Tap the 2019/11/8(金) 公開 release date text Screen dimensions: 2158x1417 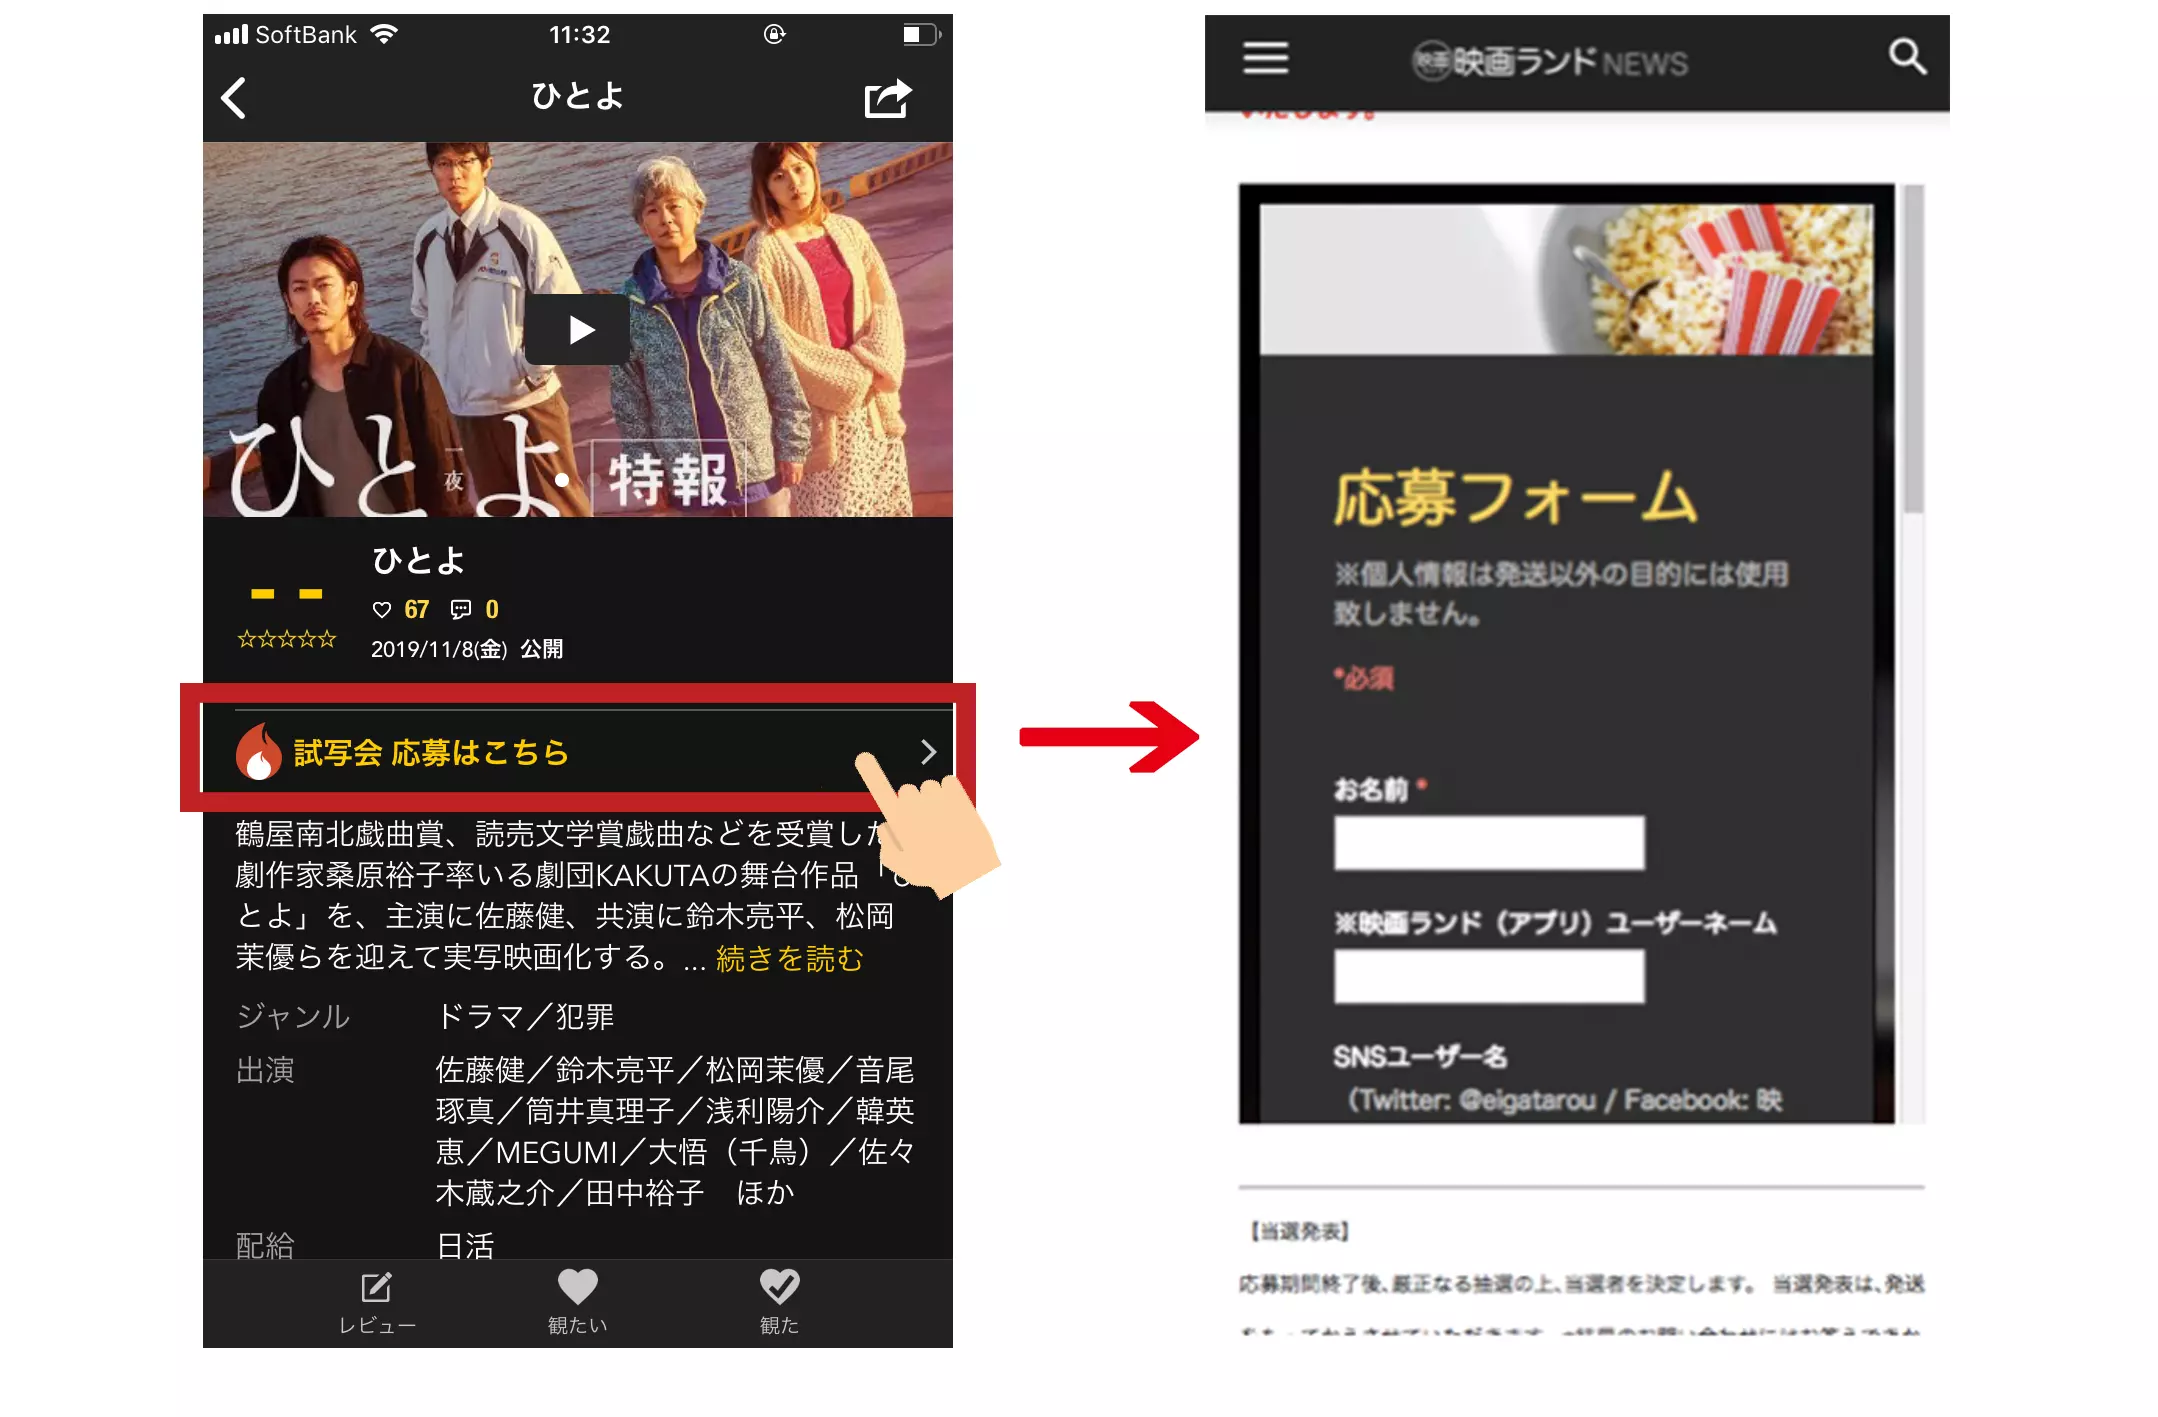click(467, 649)
